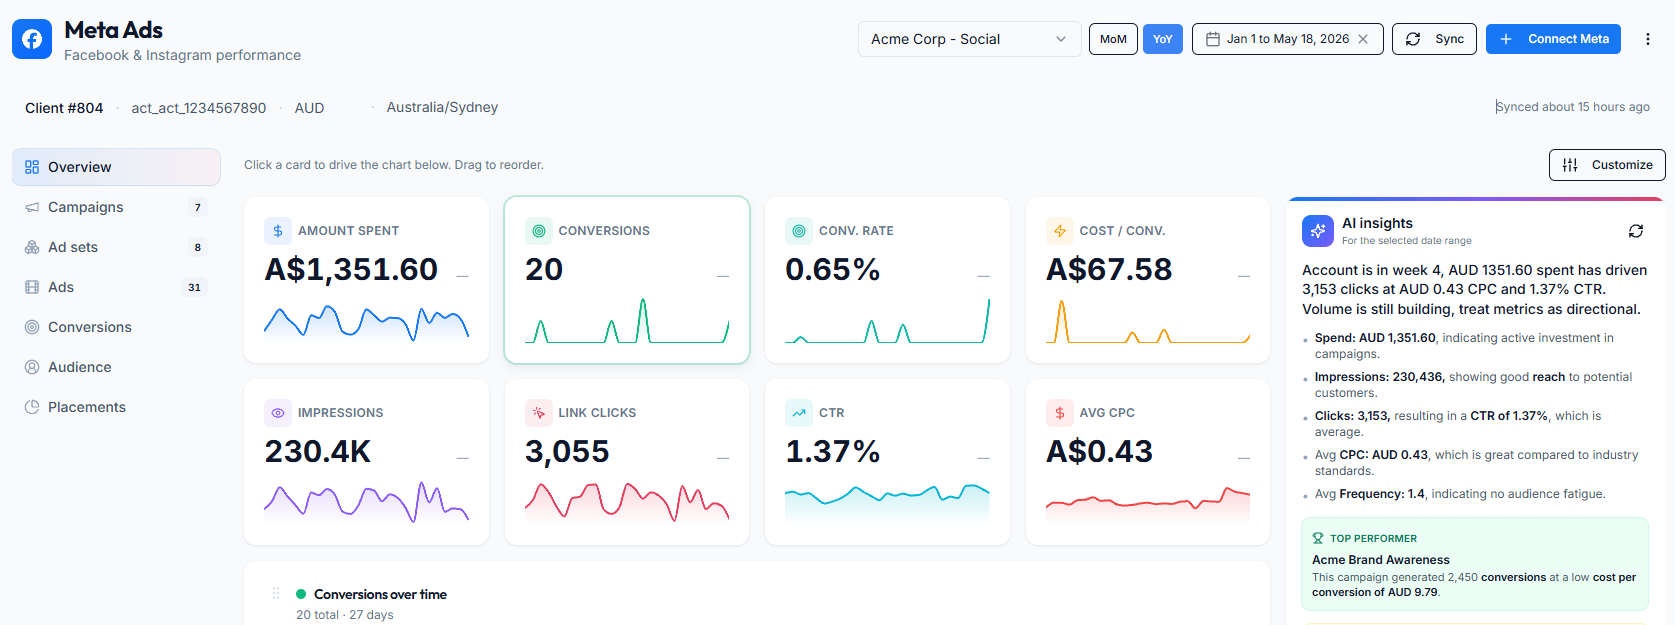Click the account ID act_act_1234567890

[199, 108]
